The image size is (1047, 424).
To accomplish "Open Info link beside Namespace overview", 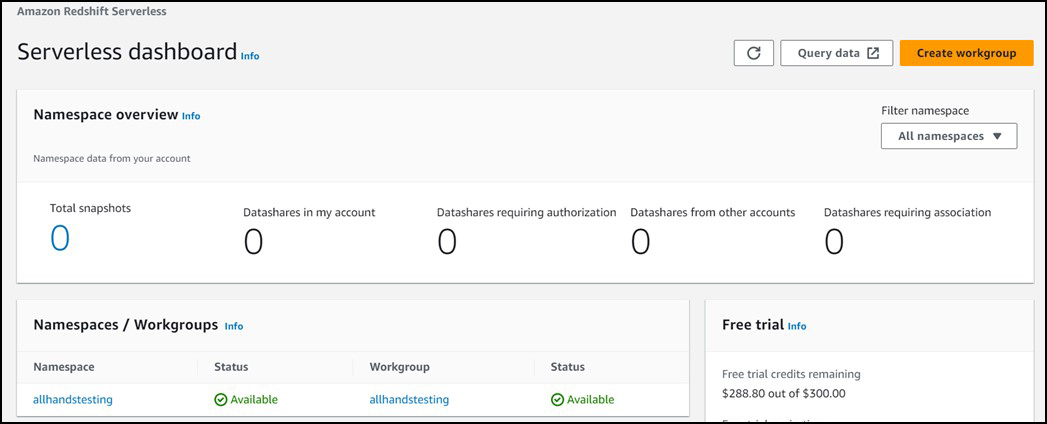I will point(191,116).
